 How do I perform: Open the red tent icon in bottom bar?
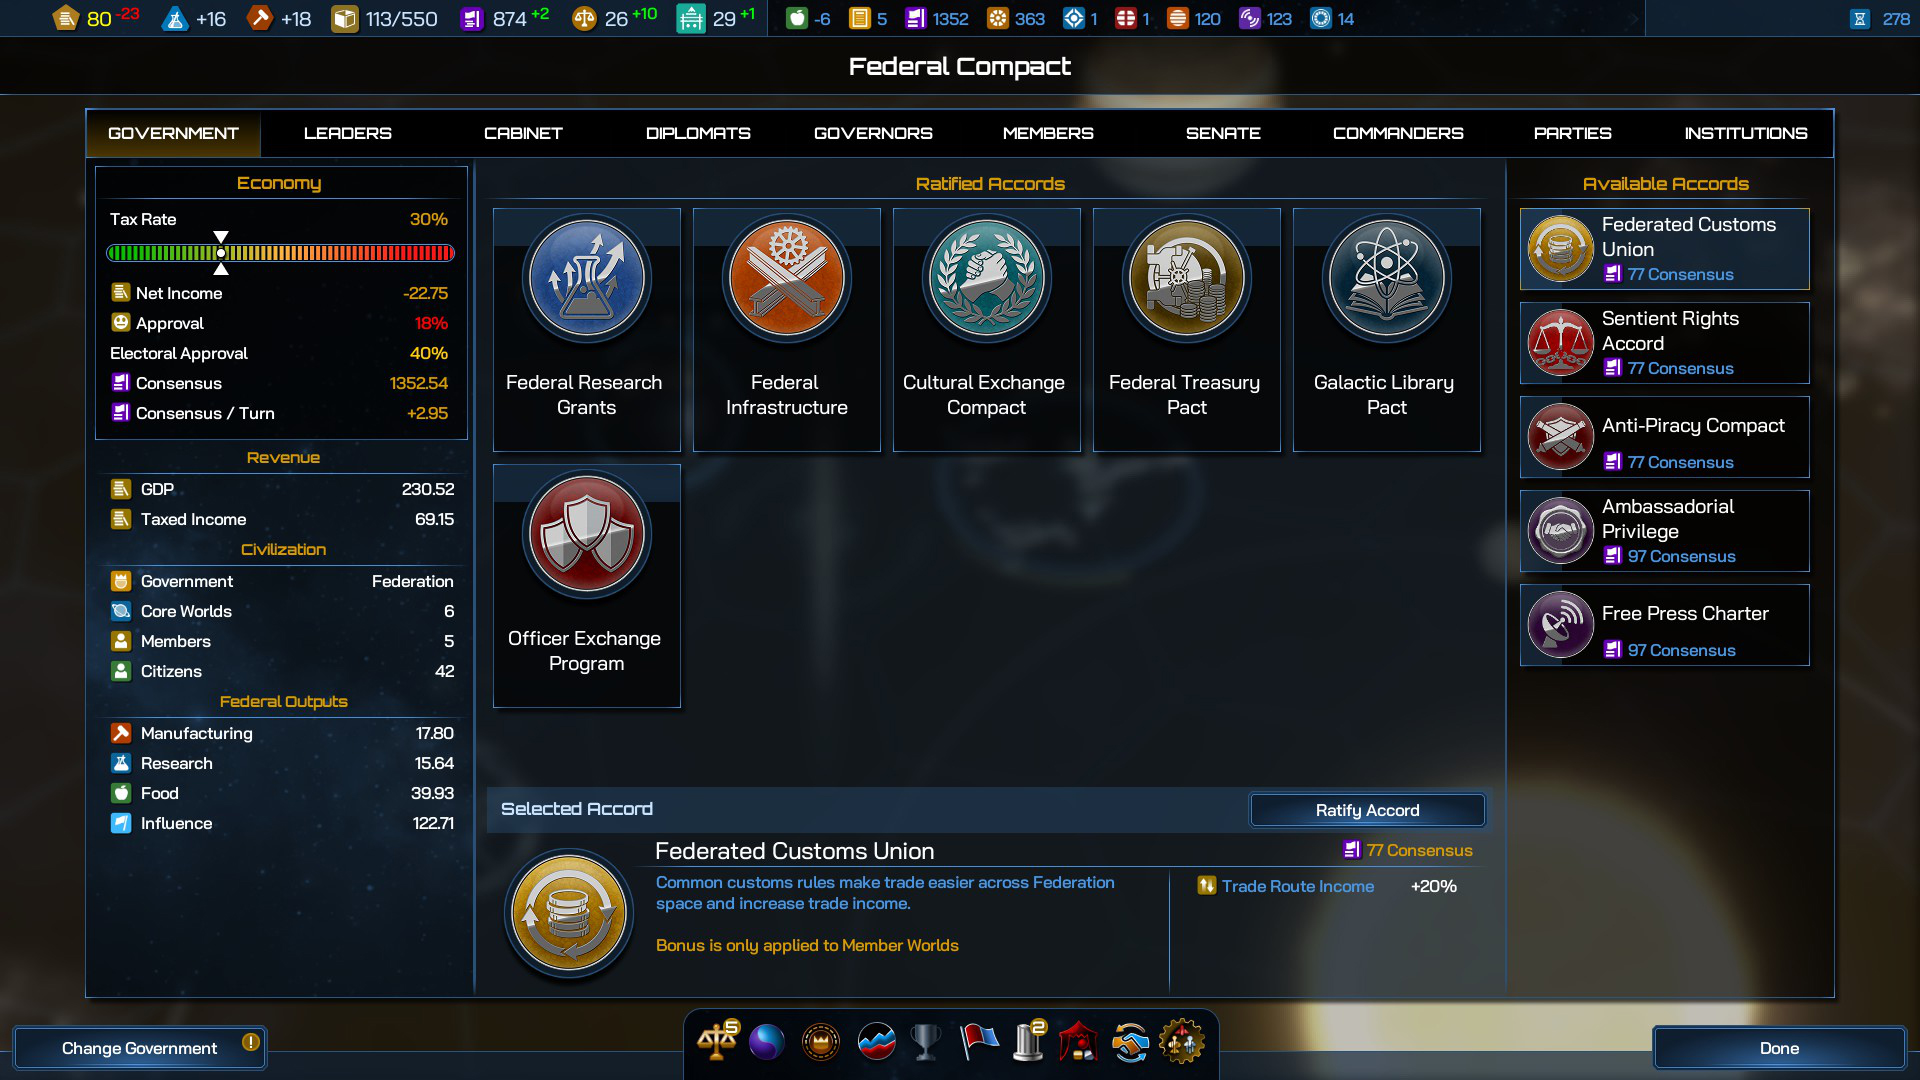click(x=1078, y=1042)
